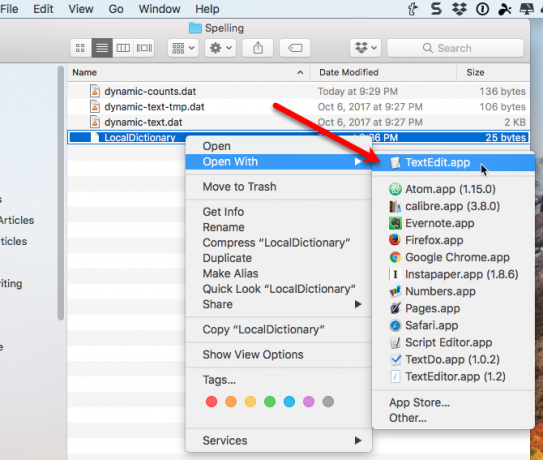Click the Edit Tags toolbar button
This screenshot has height=460, width=543.
coord(295,48)
